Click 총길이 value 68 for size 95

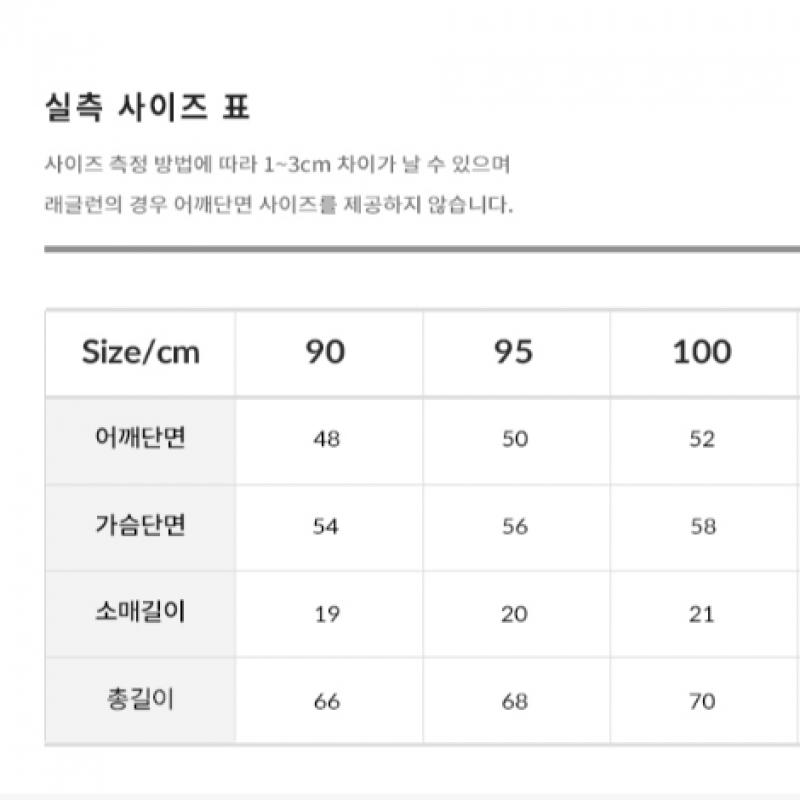(514, 701)
